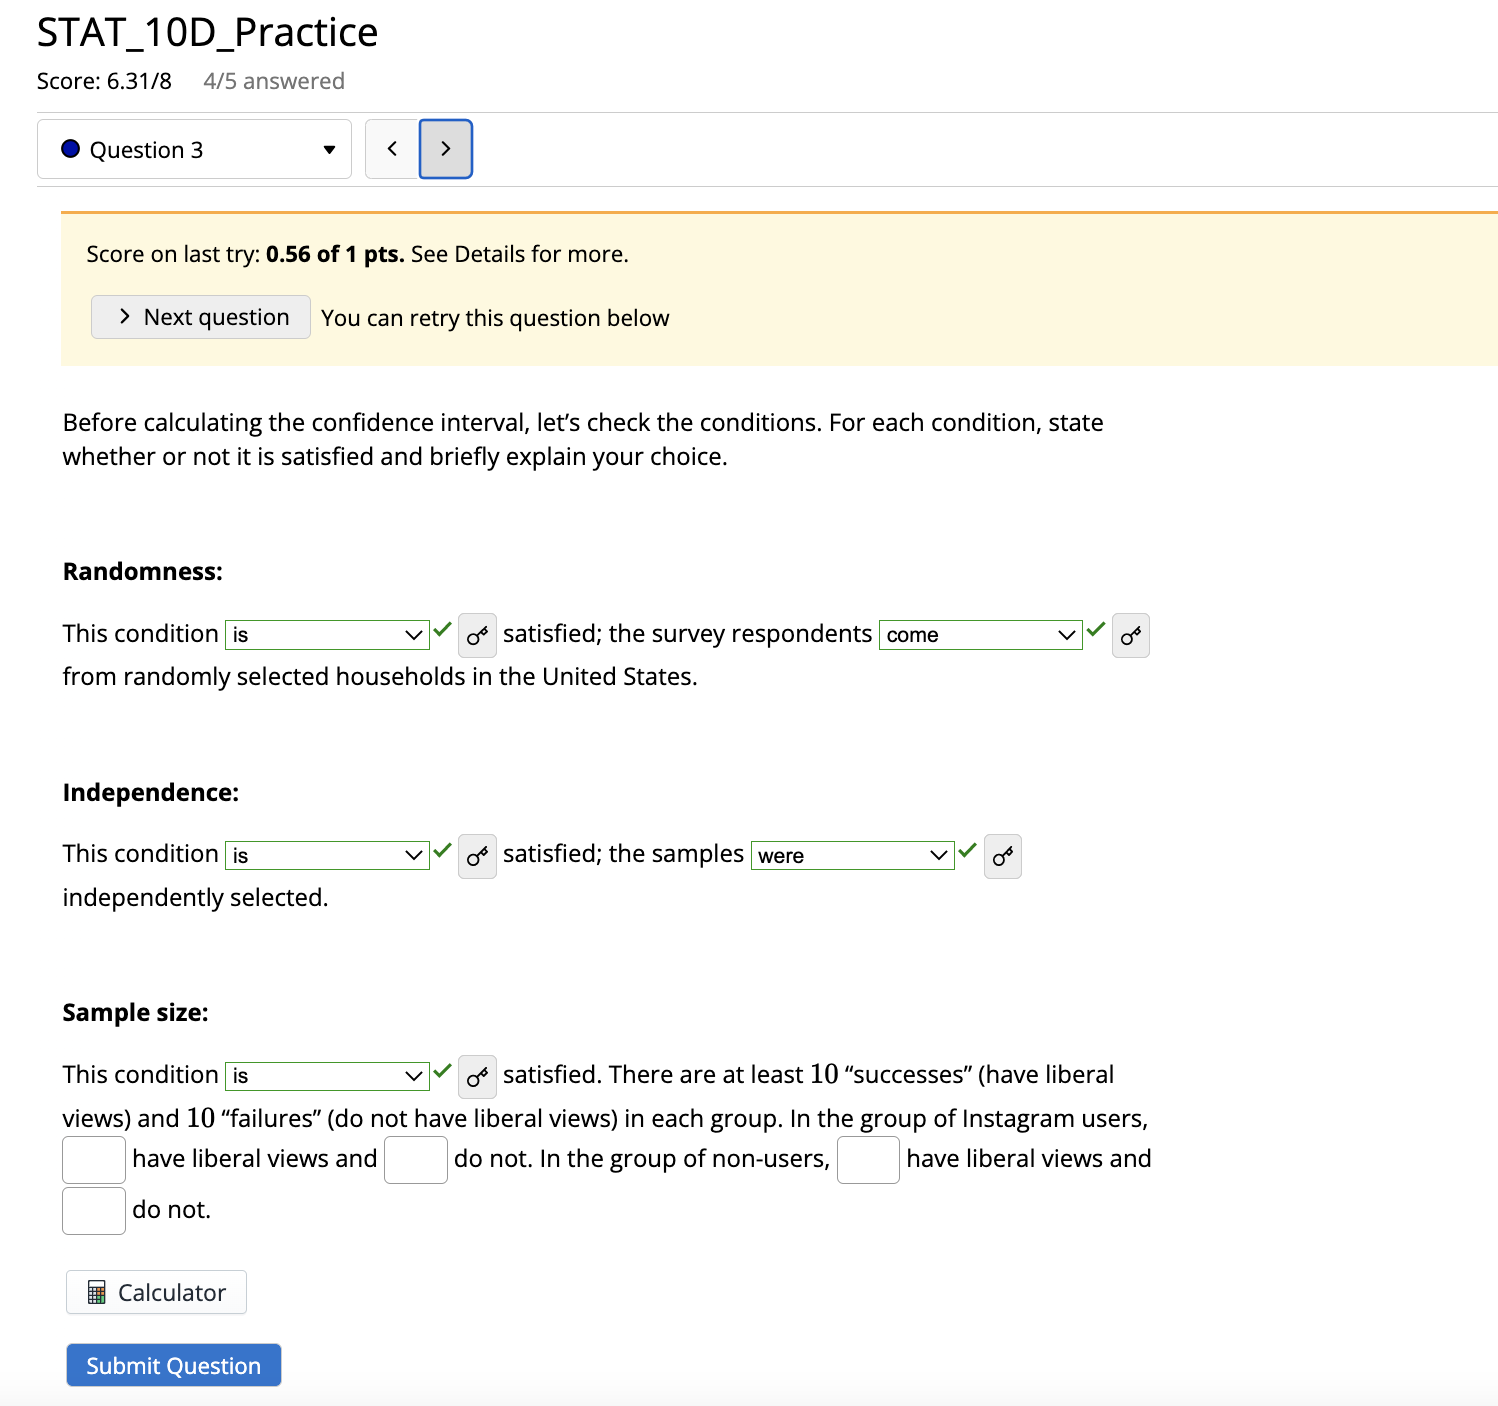The width and height of the screenshot is (1498, 1406).
Task: Click the calculator icon on the Calculator button
Action: 97,1292
